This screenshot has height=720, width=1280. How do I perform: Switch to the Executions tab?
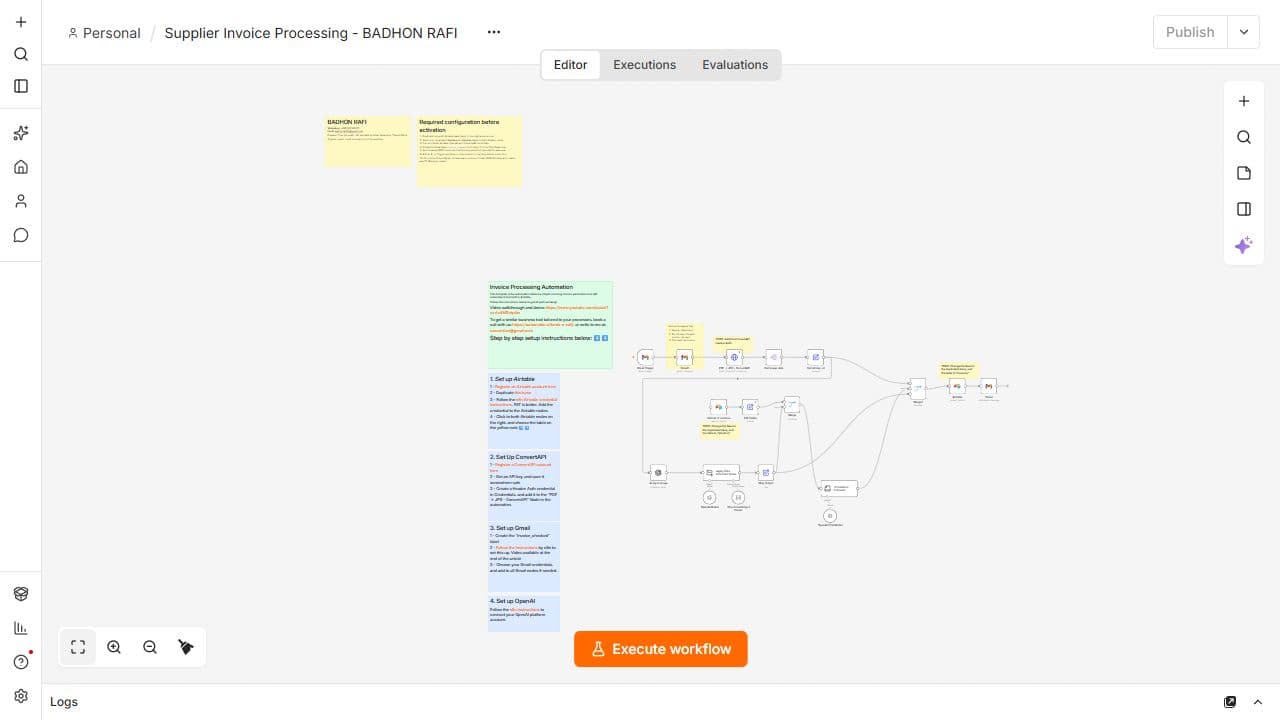645,65
